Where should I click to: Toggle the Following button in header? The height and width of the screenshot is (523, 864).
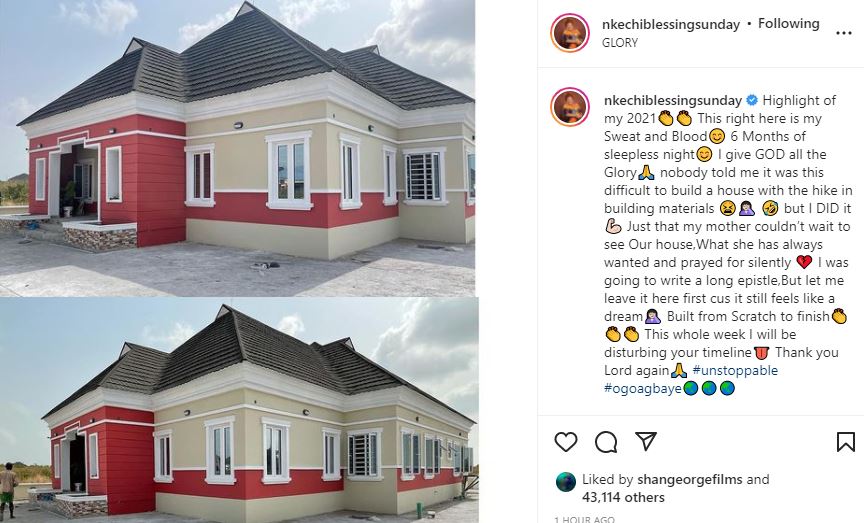click(789, 24)
